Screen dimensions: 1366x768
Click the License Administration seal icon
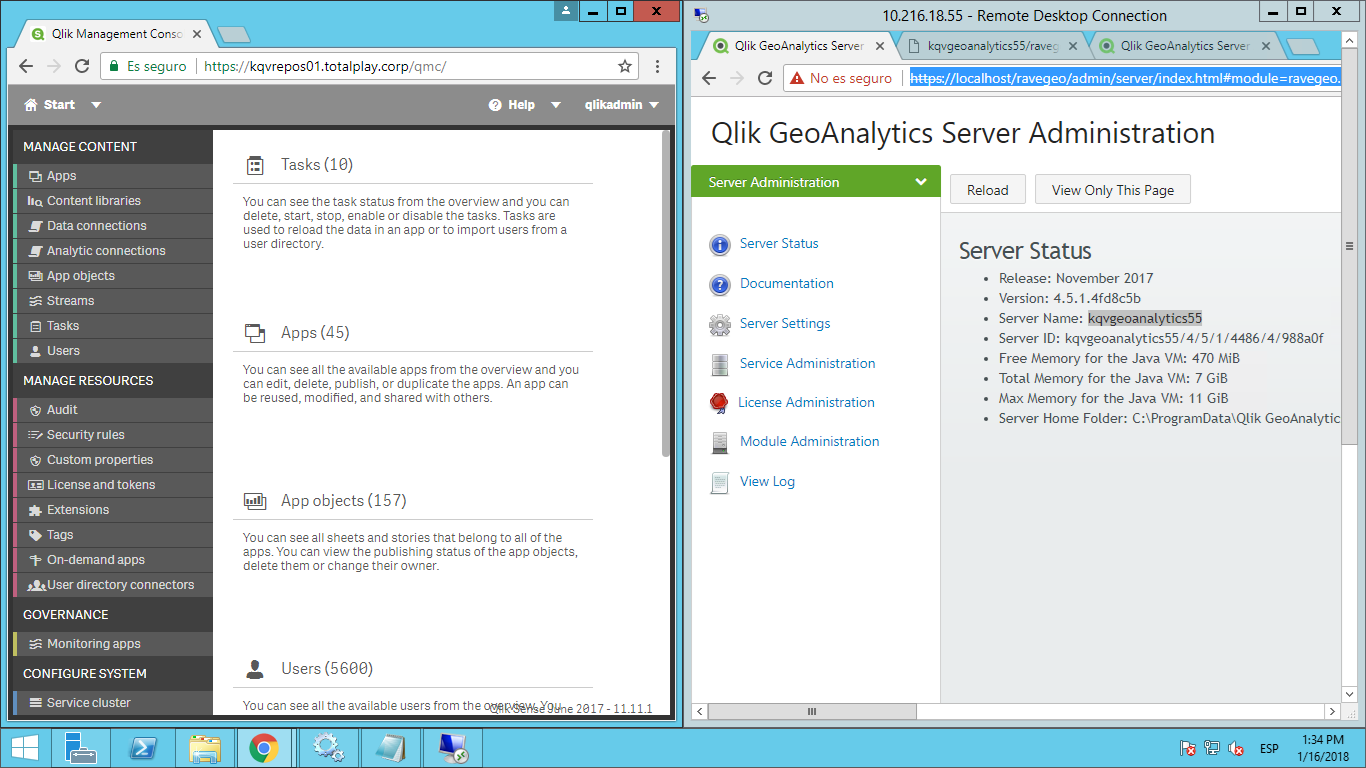(x=719, y=403)
